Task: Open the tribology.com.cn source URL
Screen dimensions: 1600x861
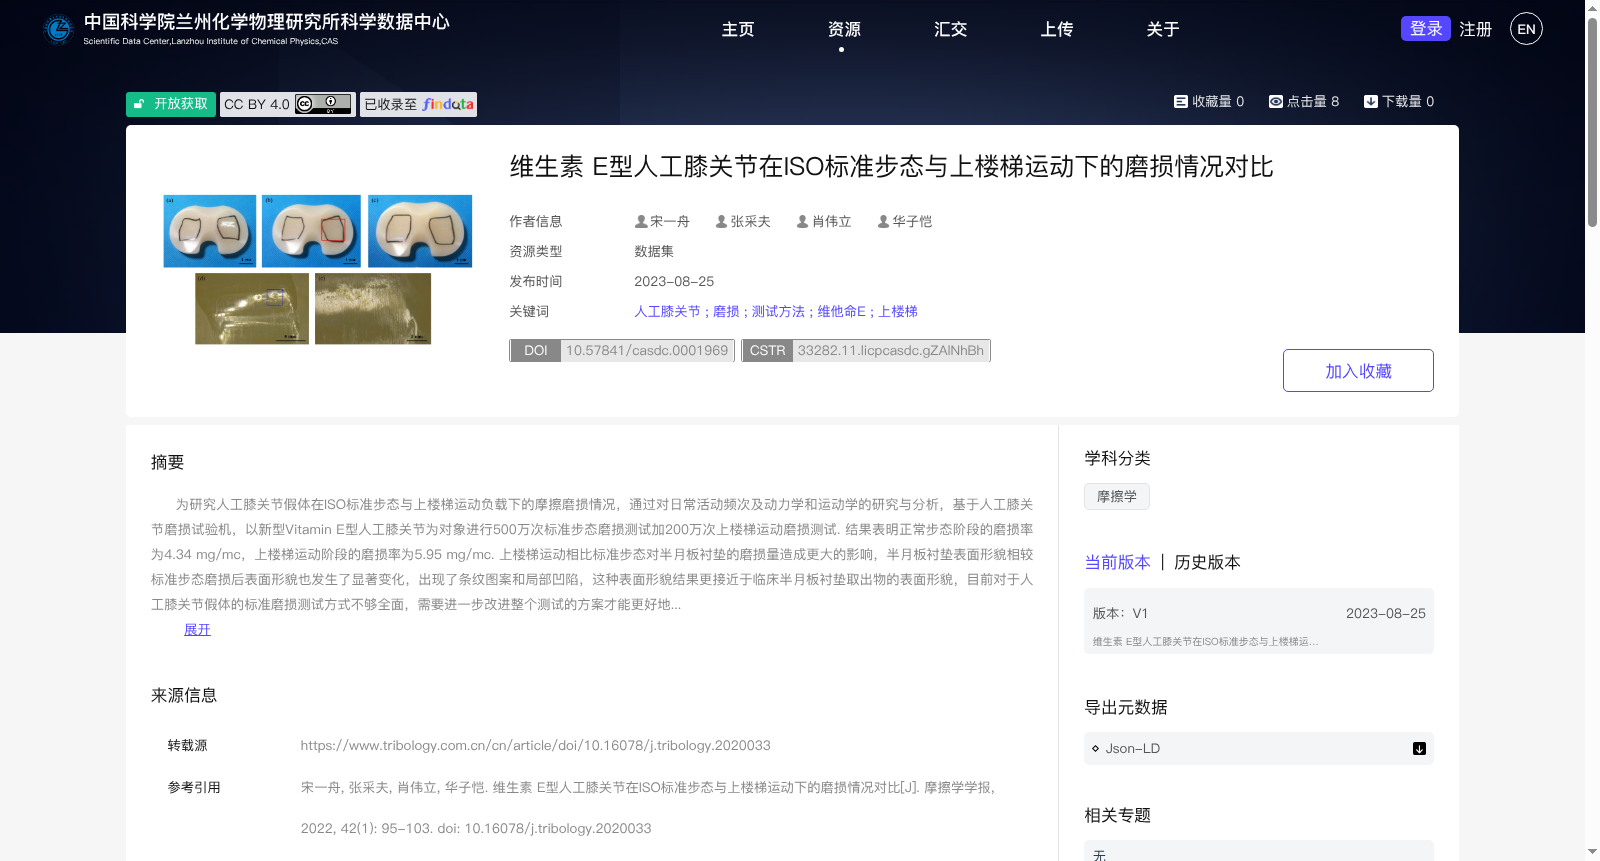Action: click(x=535, y=745)
